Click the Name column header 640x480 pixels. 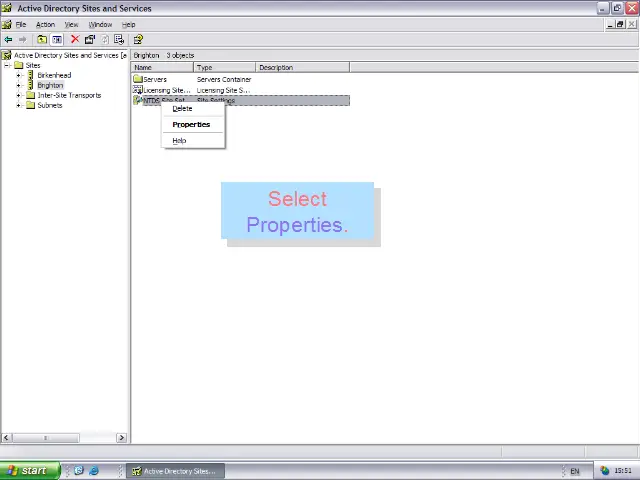click(162, 67)
